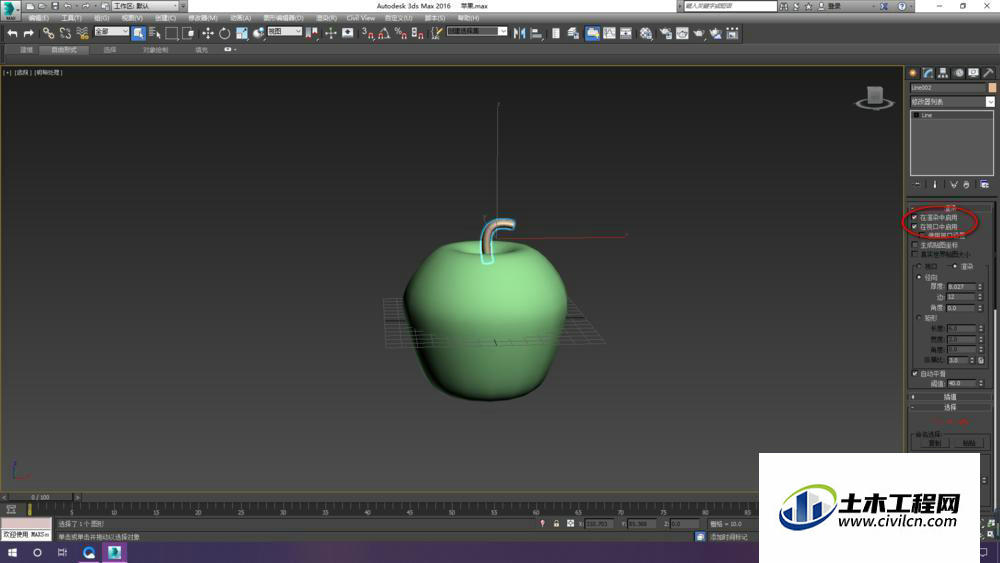Open the selection filter dropdown

tap(112, 31)
